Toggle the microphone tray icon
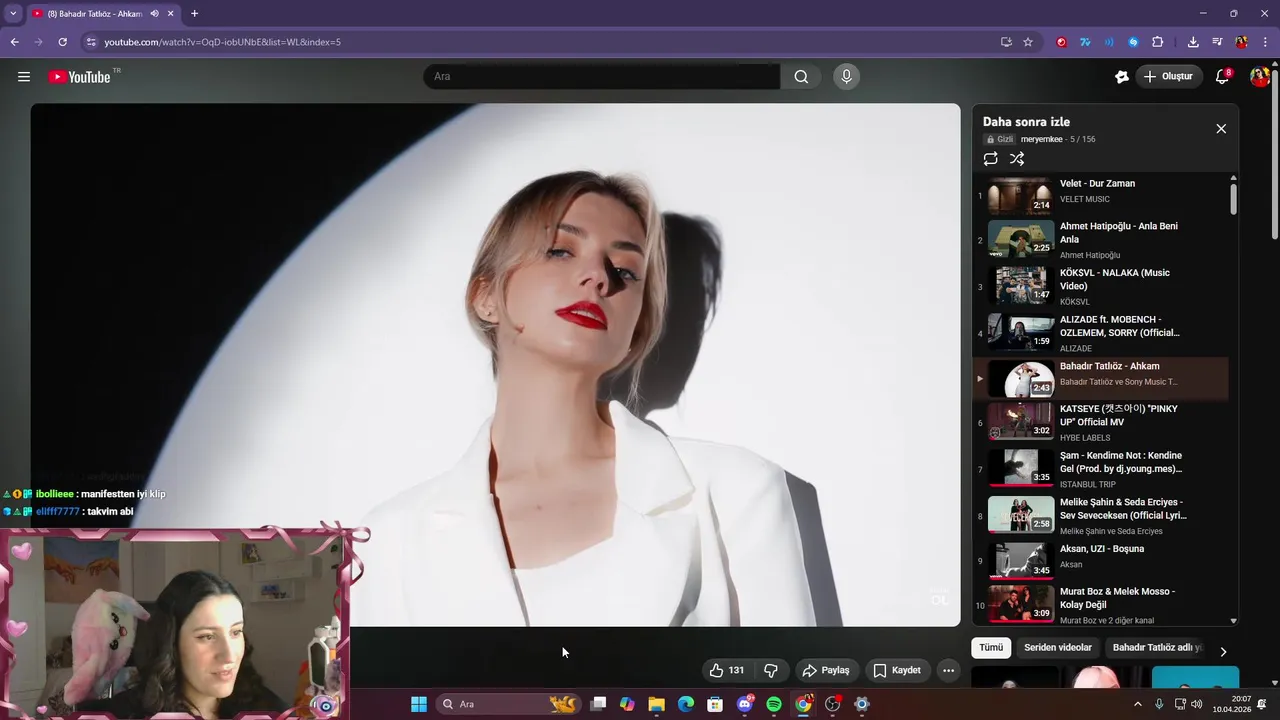The image size is (1280, 720). [1159, 704]
